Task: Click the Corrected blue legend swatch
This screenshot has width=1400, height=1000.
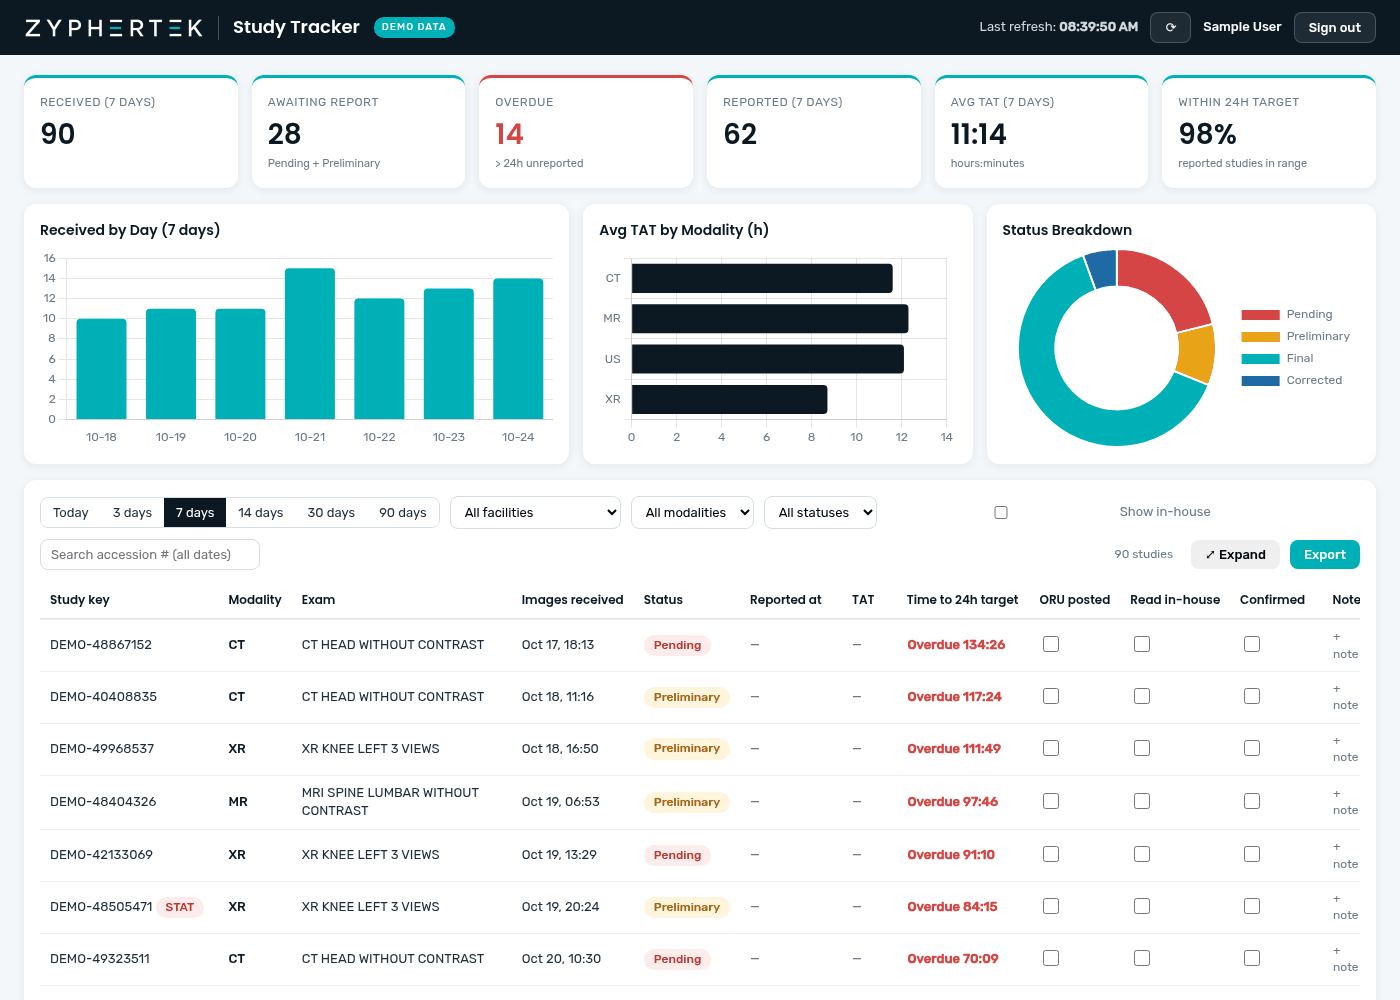Action: (x=1260, y=381)
